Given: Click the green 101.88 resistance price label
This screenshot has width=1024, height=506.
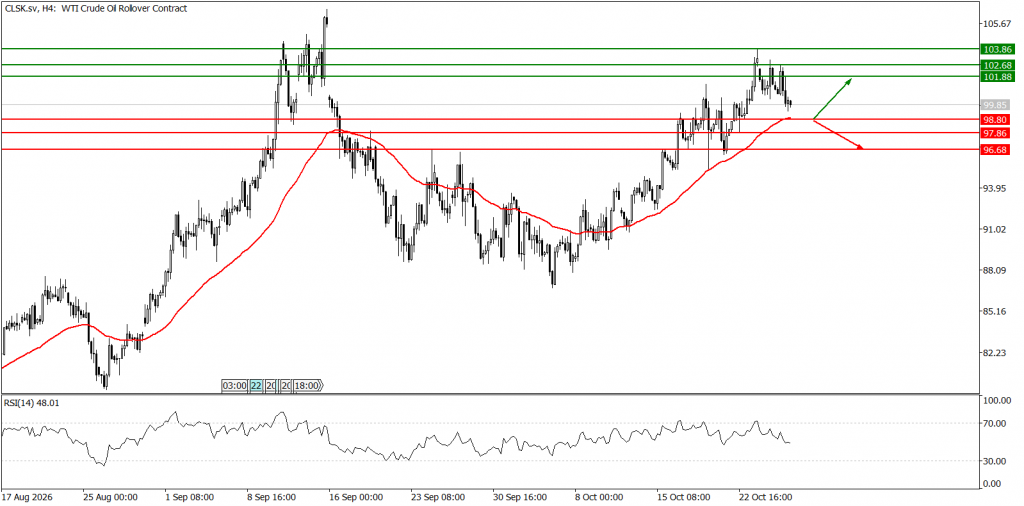Looking at the screenshot, I should [997, 76].
